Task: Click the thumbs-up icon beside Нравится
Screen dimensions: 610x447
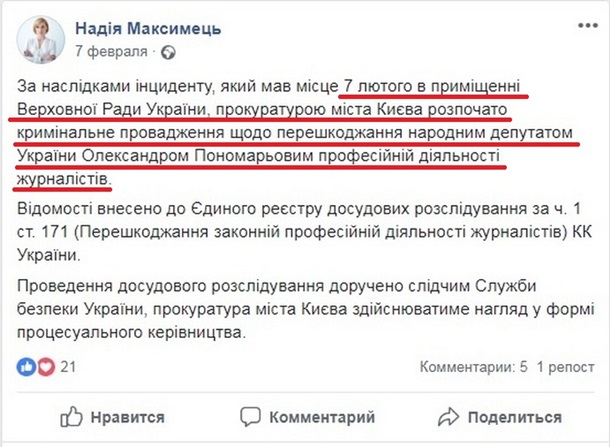Action: (72, 416)
